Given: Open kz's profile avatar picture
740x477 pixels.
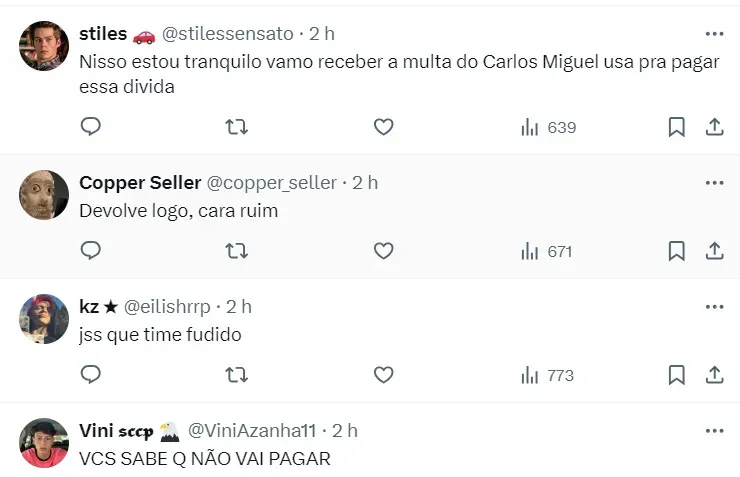Looking at the screenshot, I should (x=44, y=319).
